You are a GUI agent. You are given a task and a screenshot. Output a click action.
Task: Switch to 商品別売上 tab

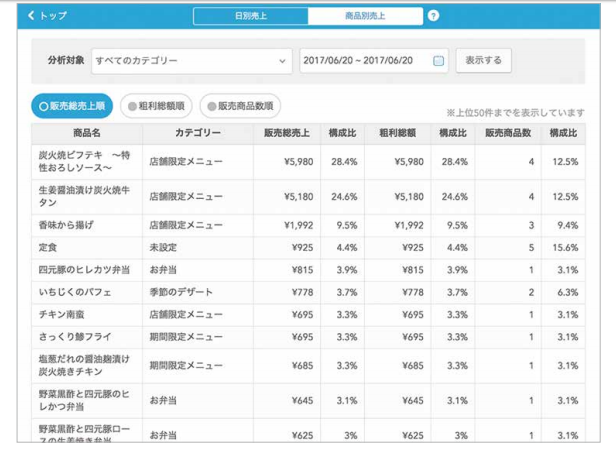click(x=365, y=16)
